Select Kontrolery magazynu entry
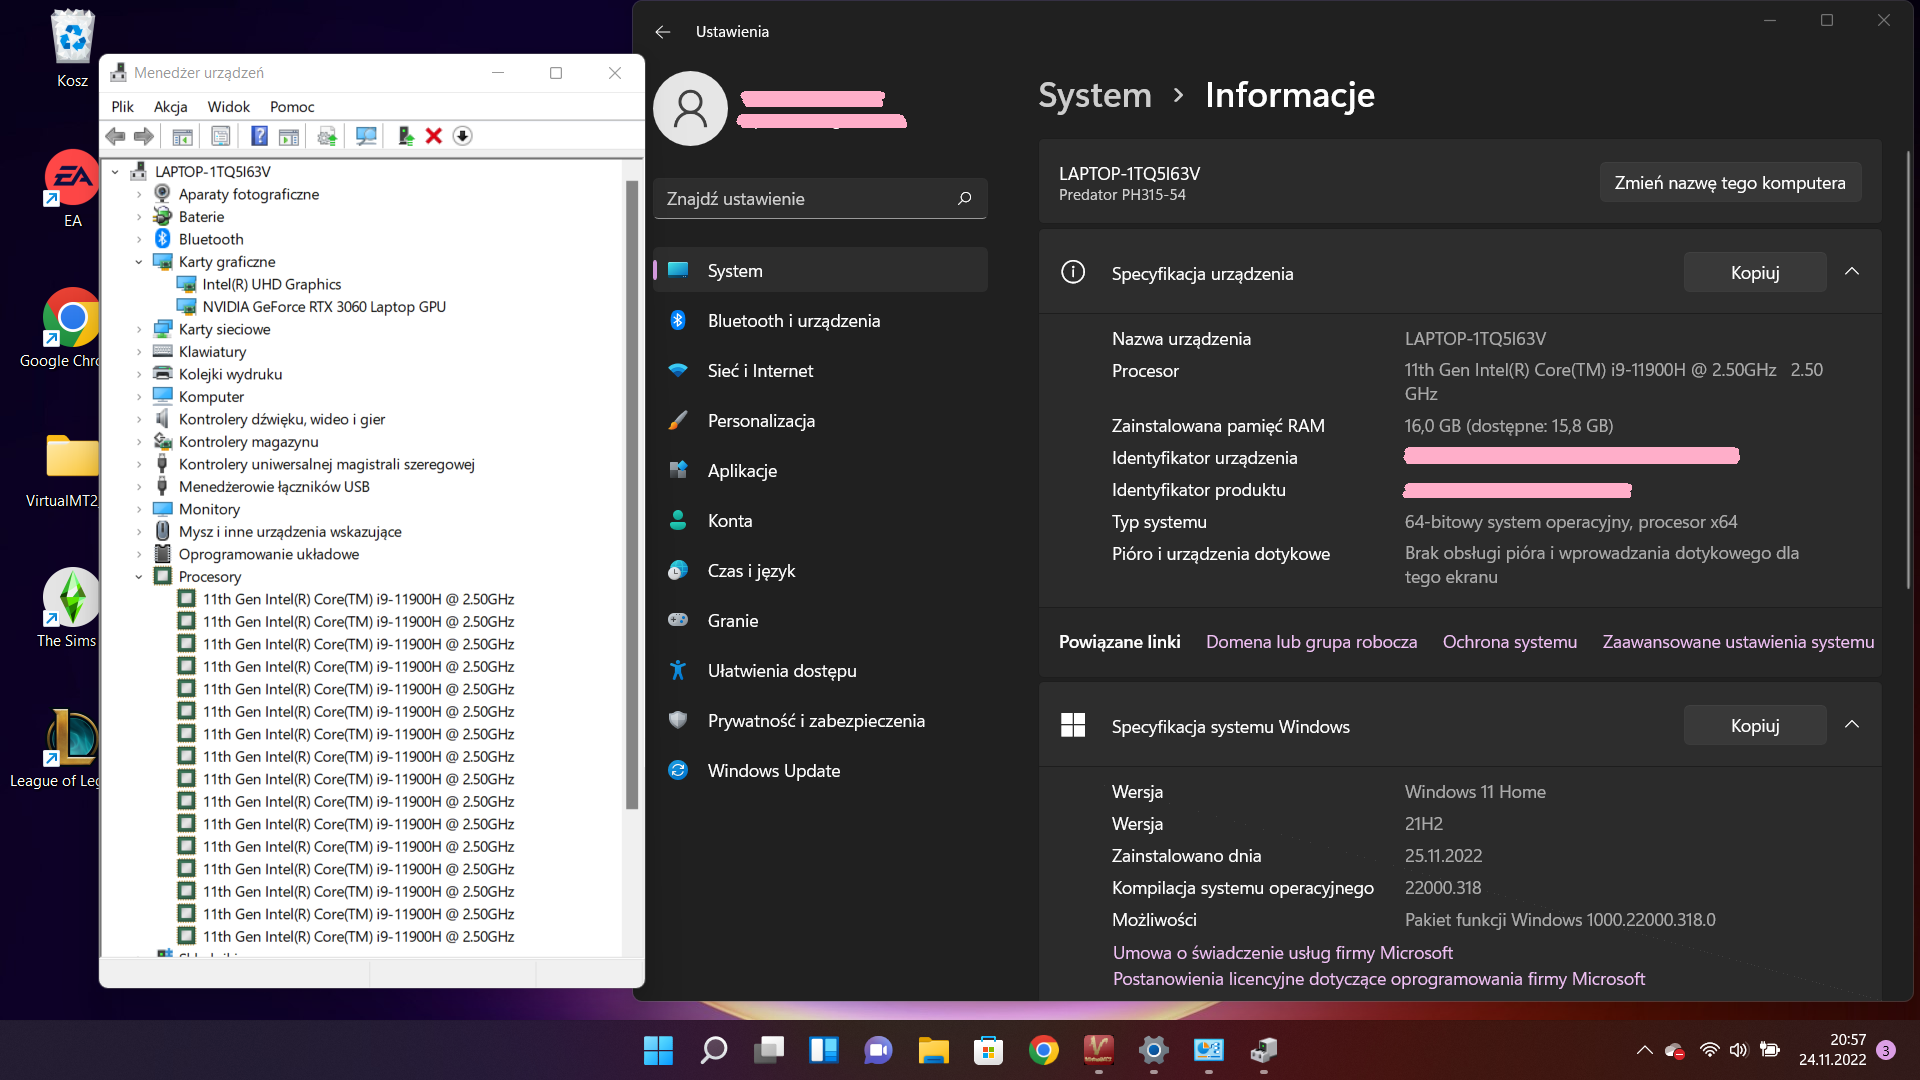 coord(248,442)
